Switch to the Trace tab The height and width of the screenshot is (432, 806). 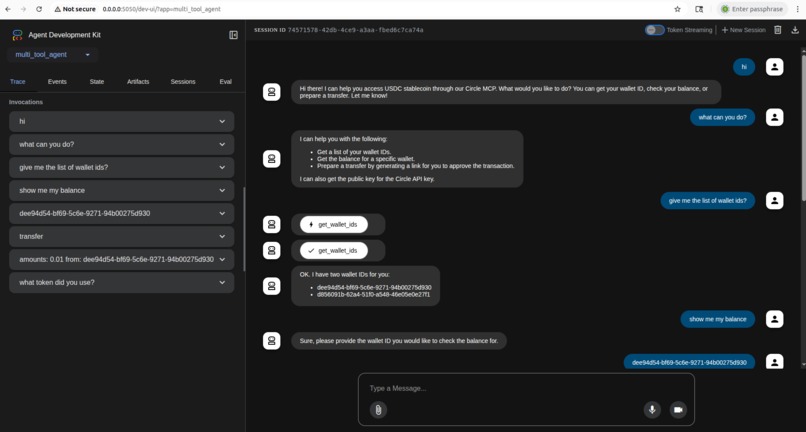(17, 82)
